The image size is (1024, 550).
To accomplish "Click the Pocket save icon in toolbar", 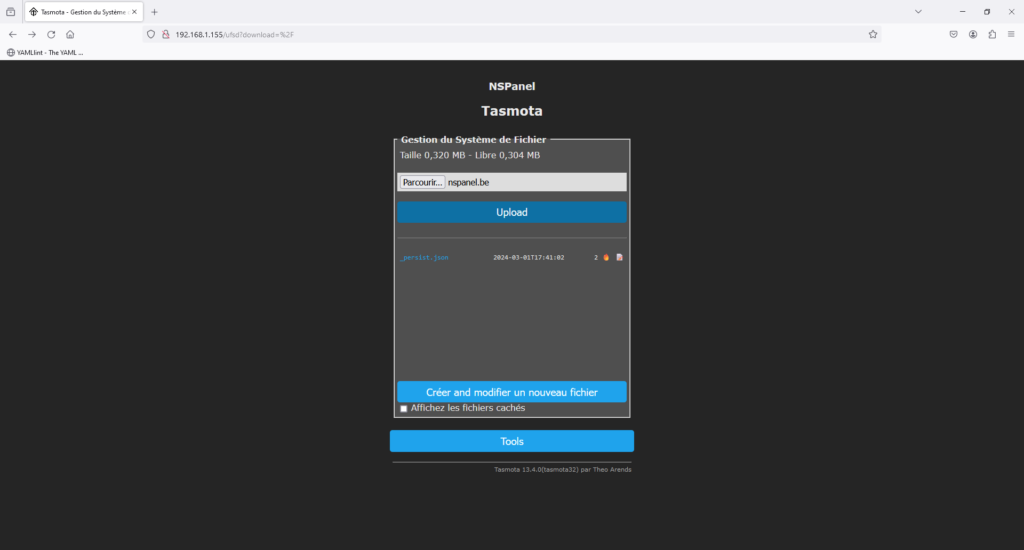I will pos(954,34).
